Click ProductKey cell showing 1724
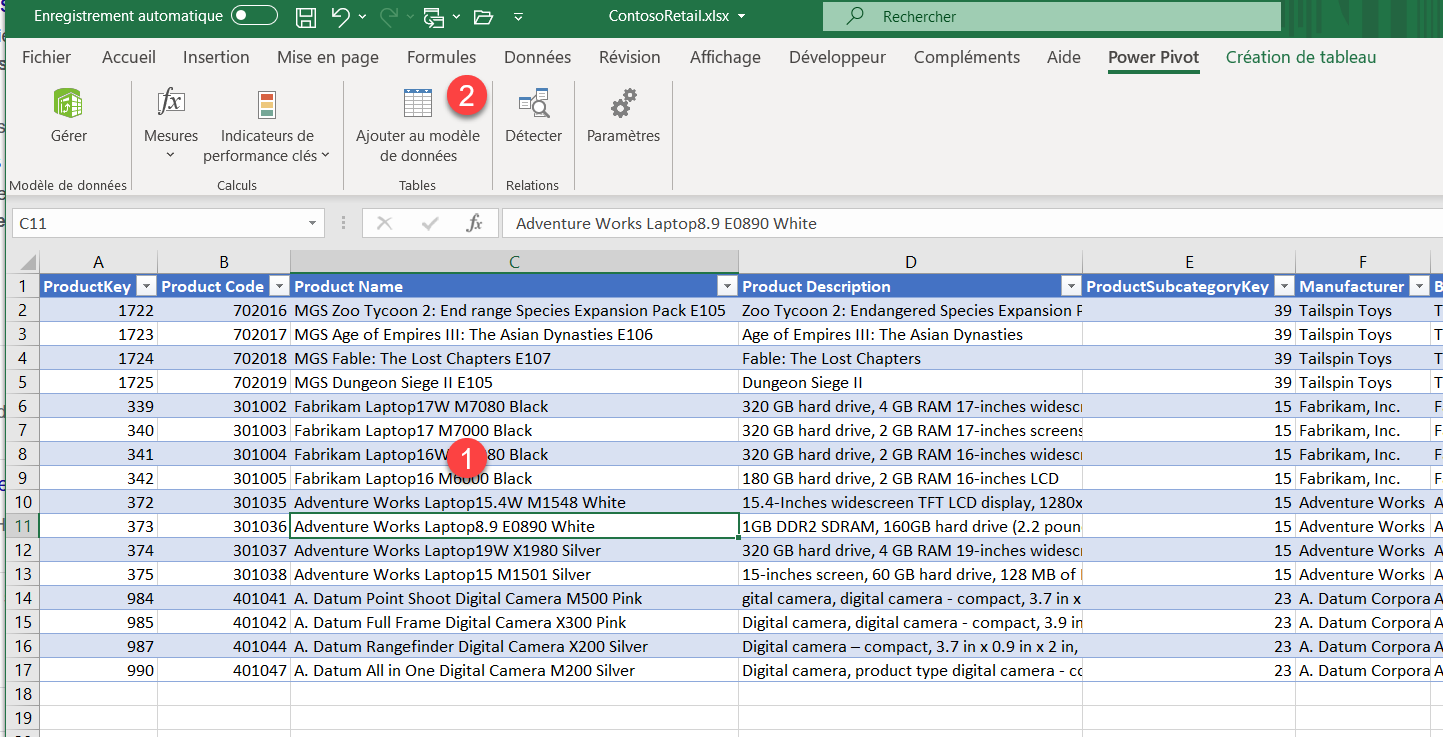This screenshot has height=737, width=1443. [98, 358]
